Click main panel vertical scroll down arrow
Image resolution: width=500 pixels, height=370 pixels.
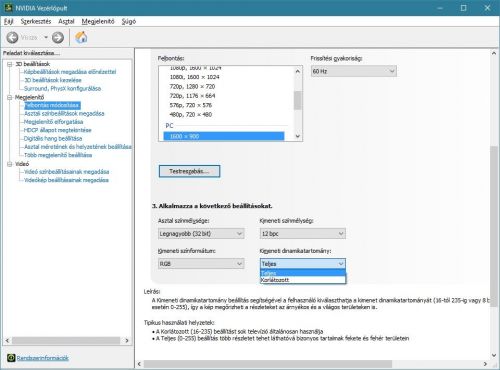click(x=494, y=355)
